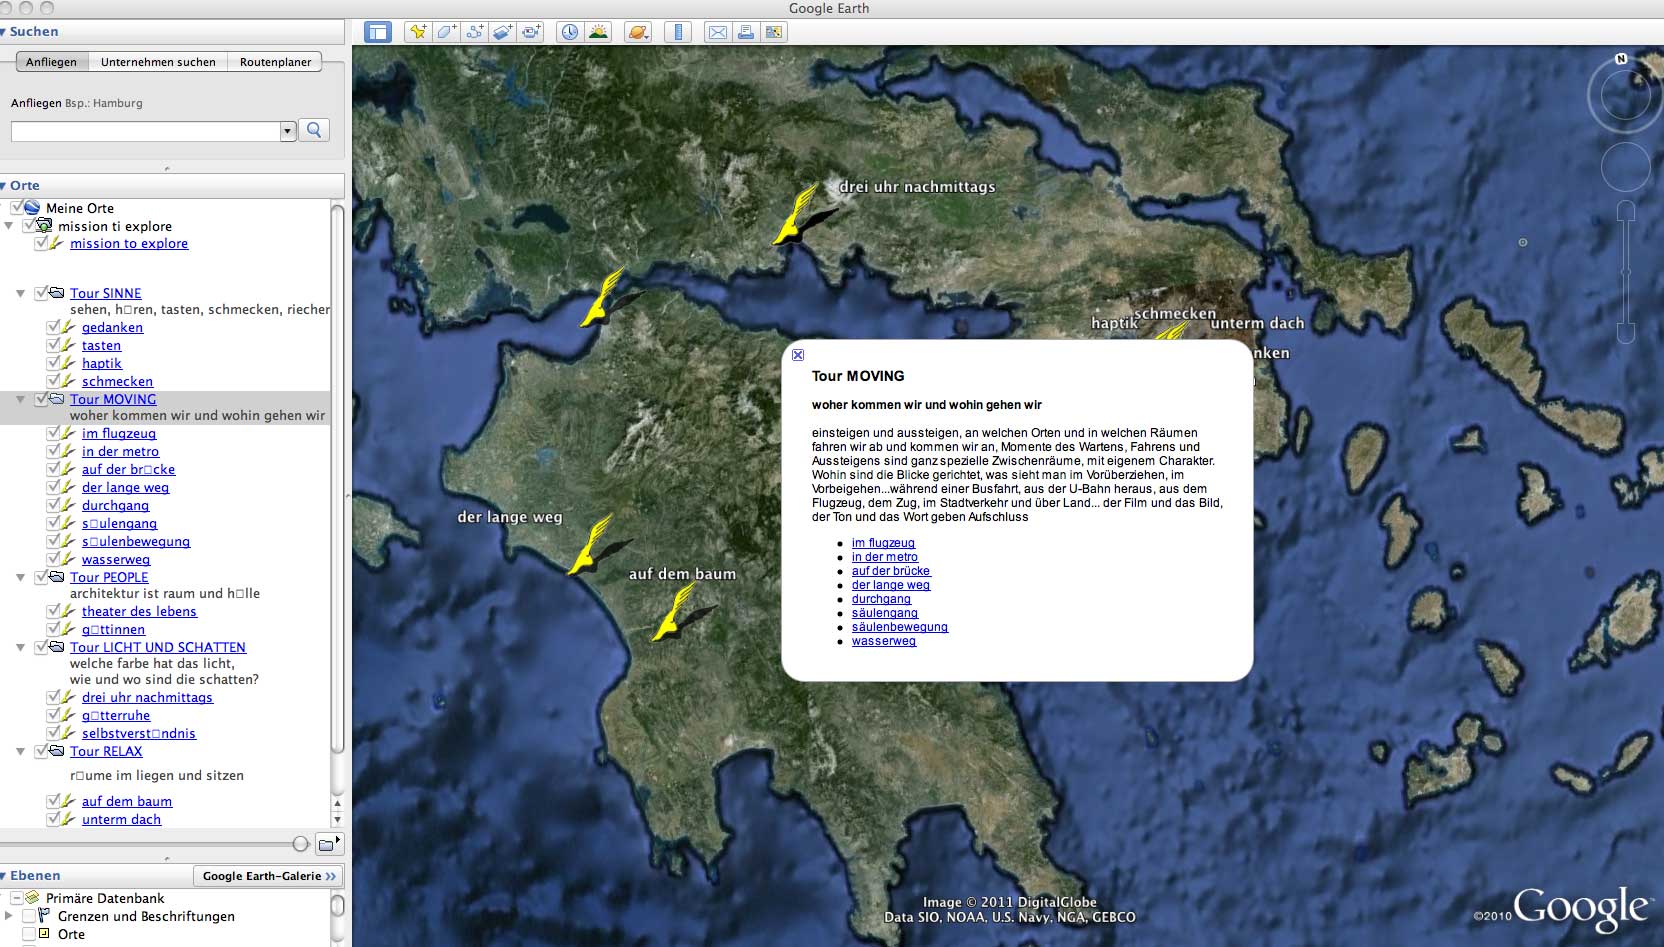Uncheck the theater des lebens checkbox
Viewport: 1664px width, 947px height.
click(53, 611)
